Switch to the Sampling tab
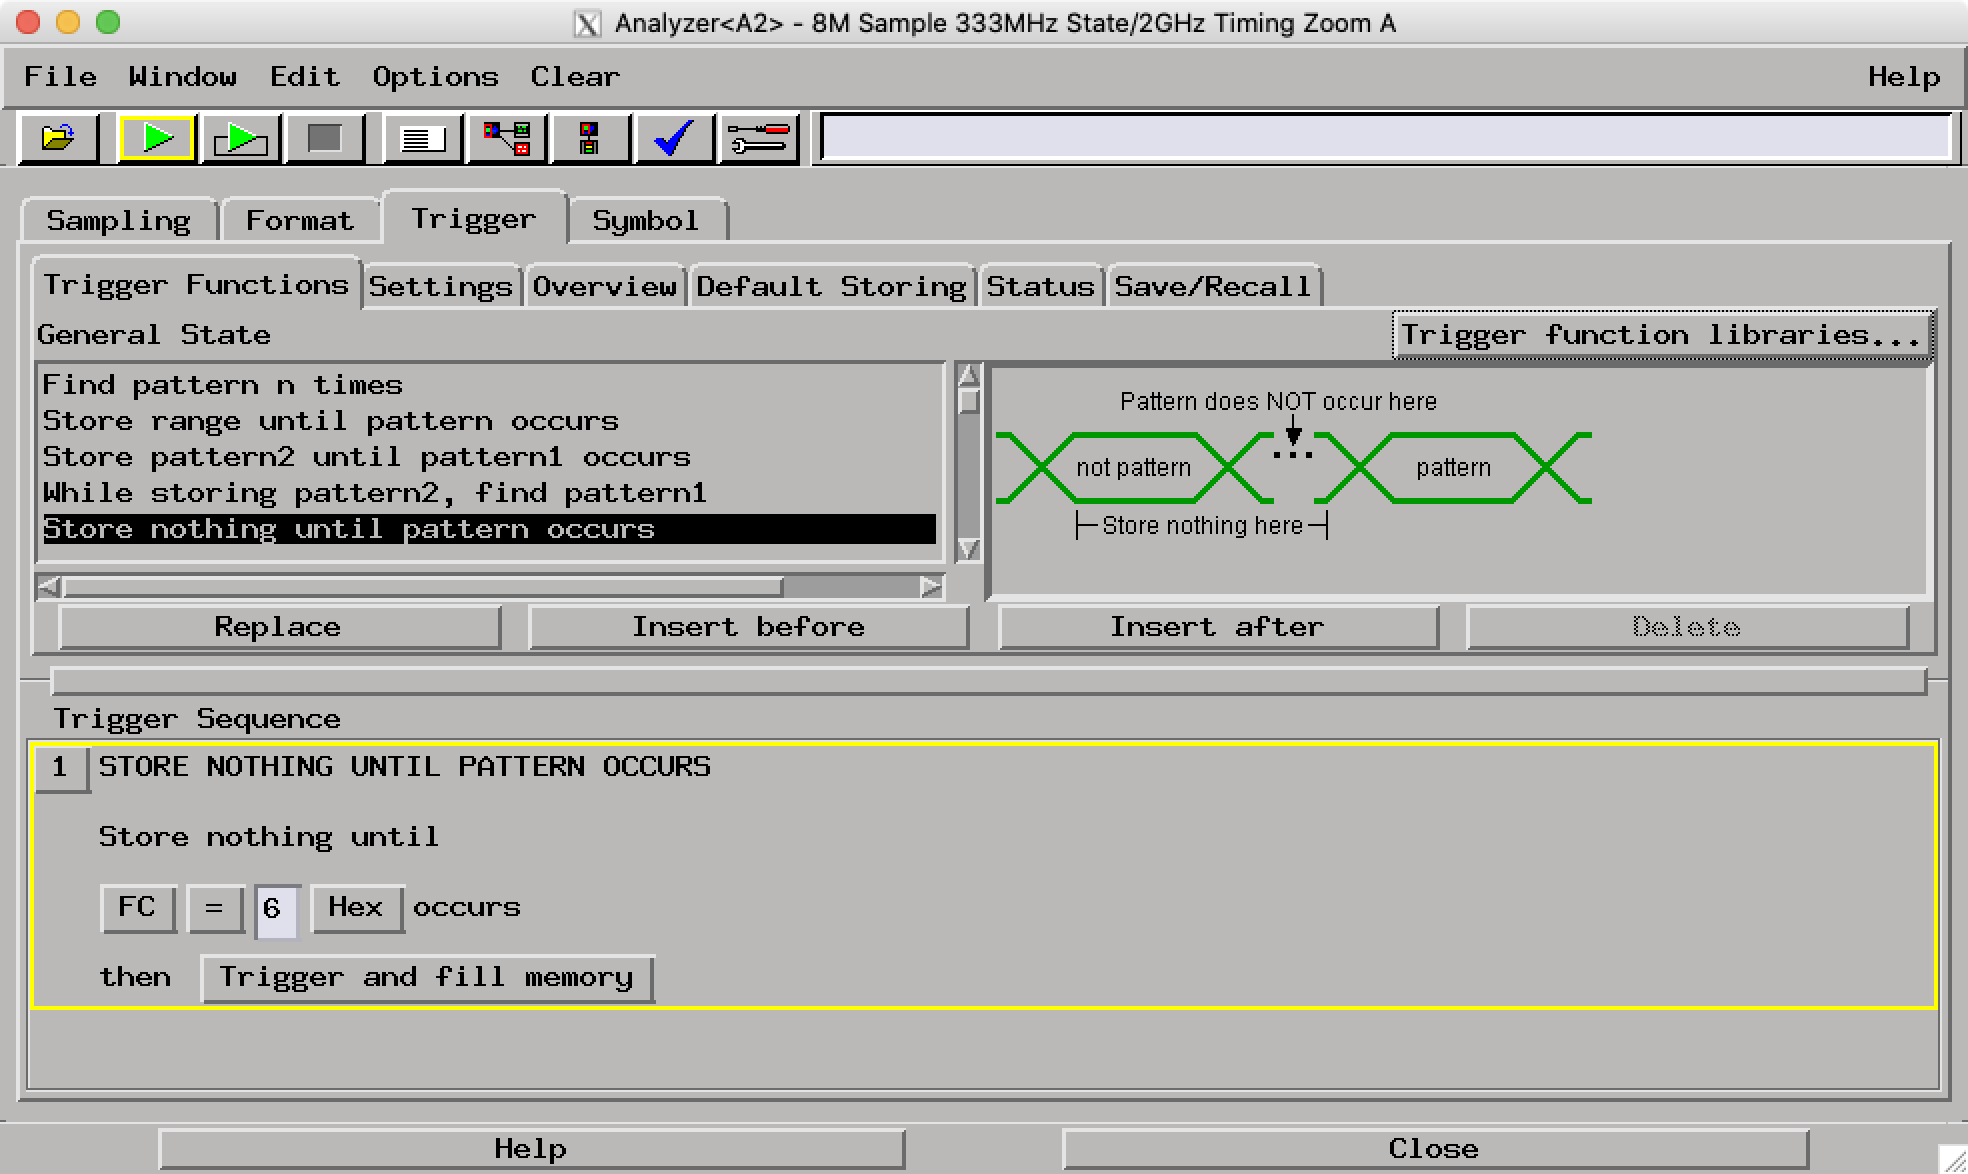Screen dimensions: 1968x1174 119,220
